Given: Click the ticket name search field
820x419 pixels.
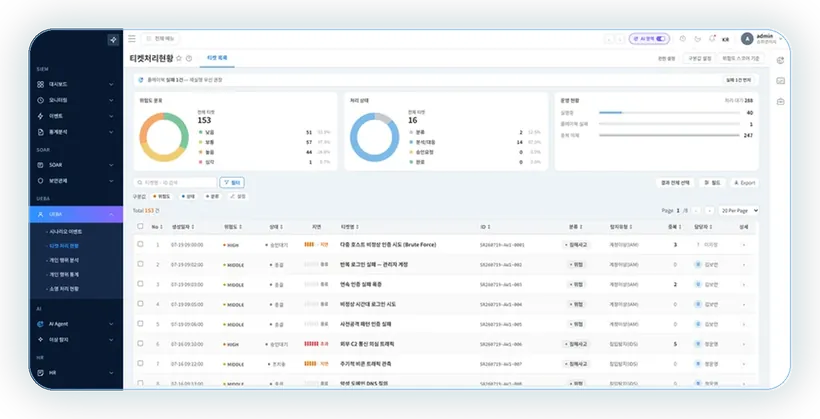Looking at the screenshot, I should (175, 183).
